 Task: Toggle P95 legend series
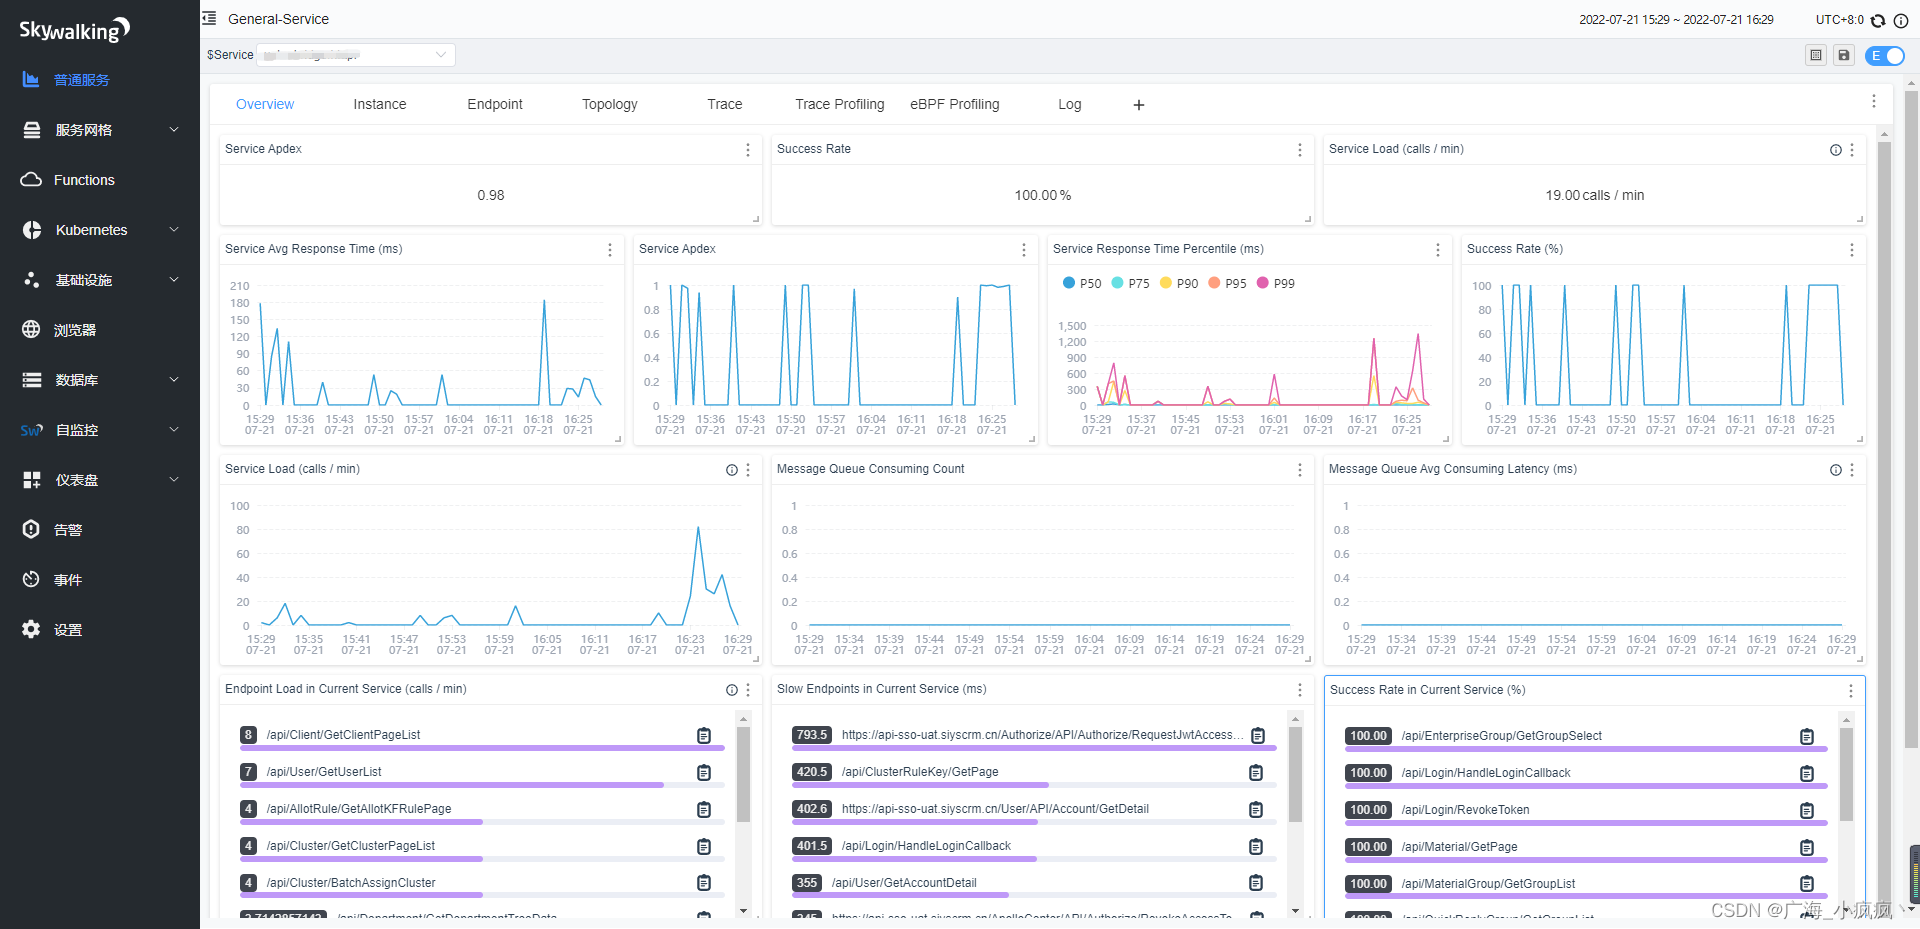coord(1228,284)
